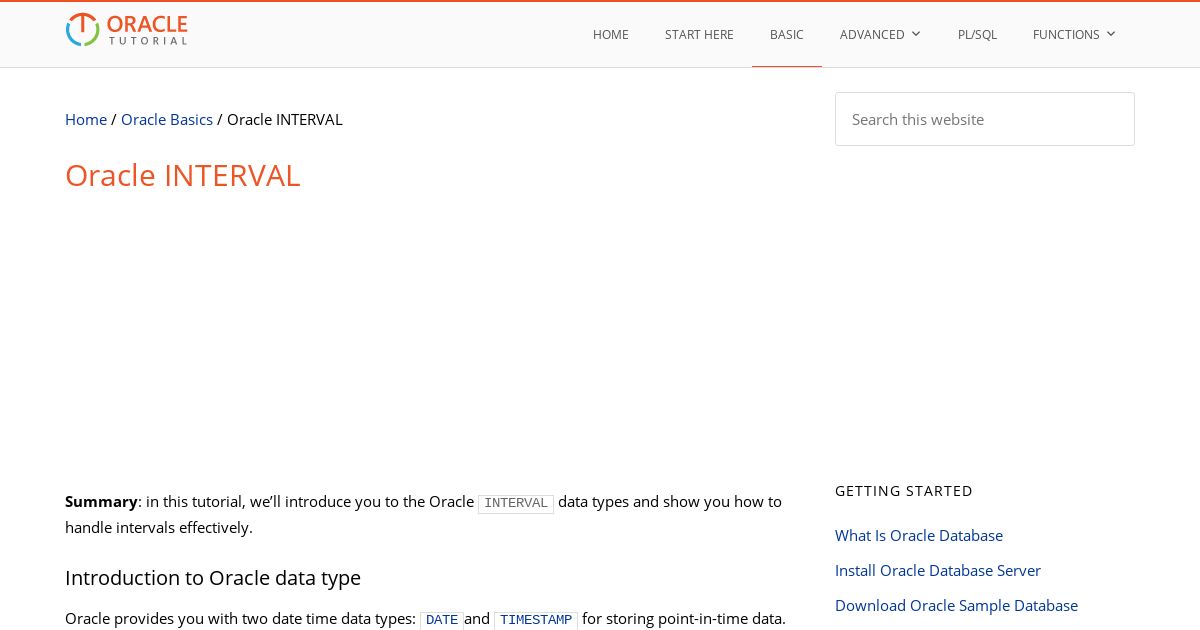
Task: Open the Oracle Basics breadcrumb link
Action: pos(167,119)
